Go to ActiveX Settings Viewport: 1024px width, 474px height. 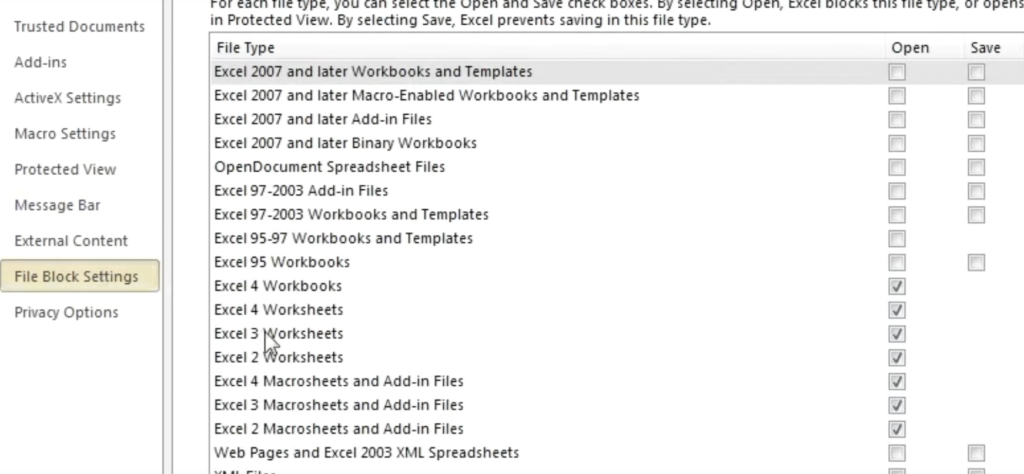[67, 98]
